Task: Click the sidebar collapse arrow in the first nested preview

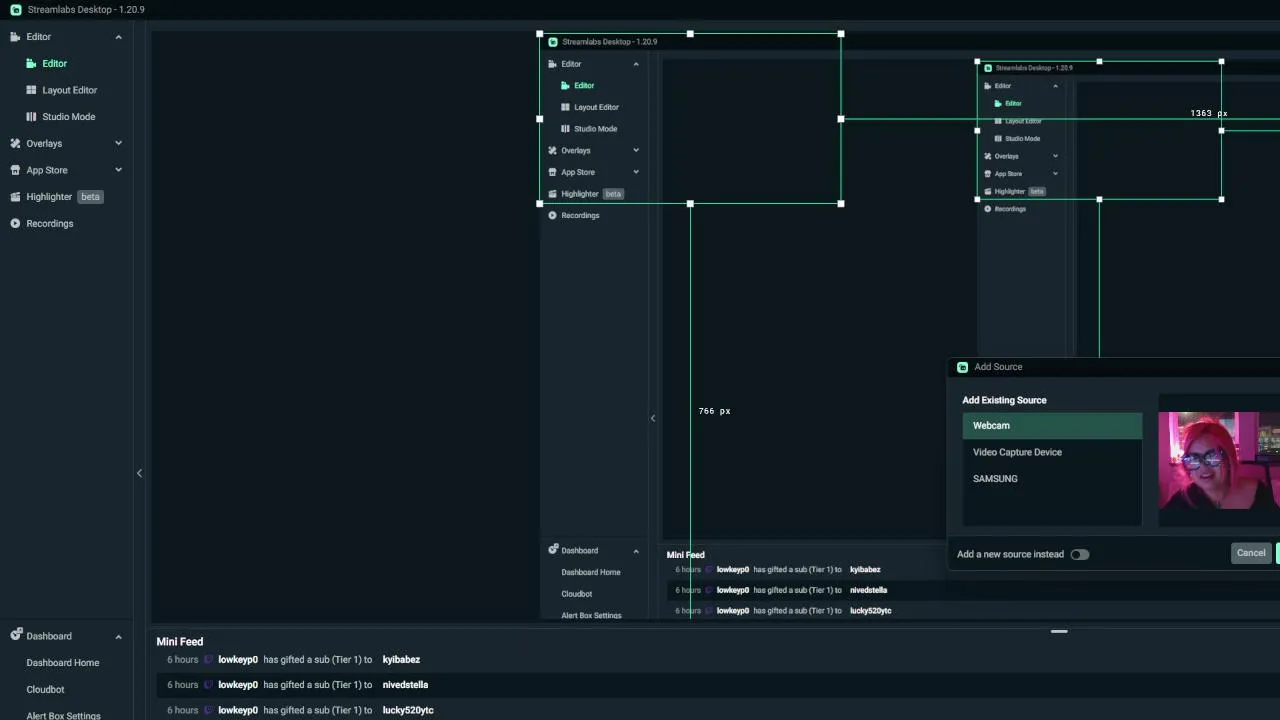Action: 653,418
